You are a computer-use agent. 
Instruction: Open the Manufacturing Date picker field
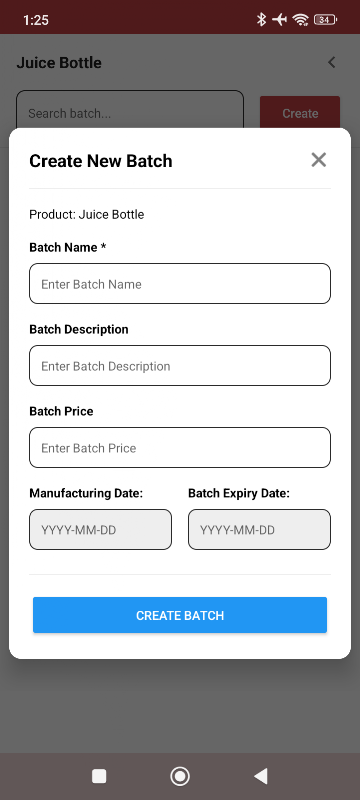pos(100,529)
